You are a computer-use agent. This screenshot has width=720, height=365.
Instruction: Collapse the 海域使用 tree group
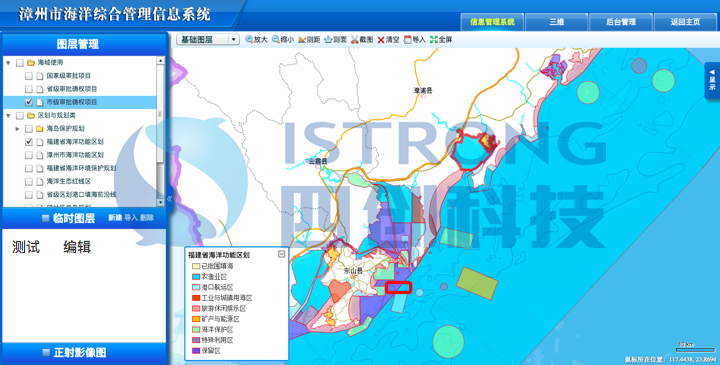point(8,62)
